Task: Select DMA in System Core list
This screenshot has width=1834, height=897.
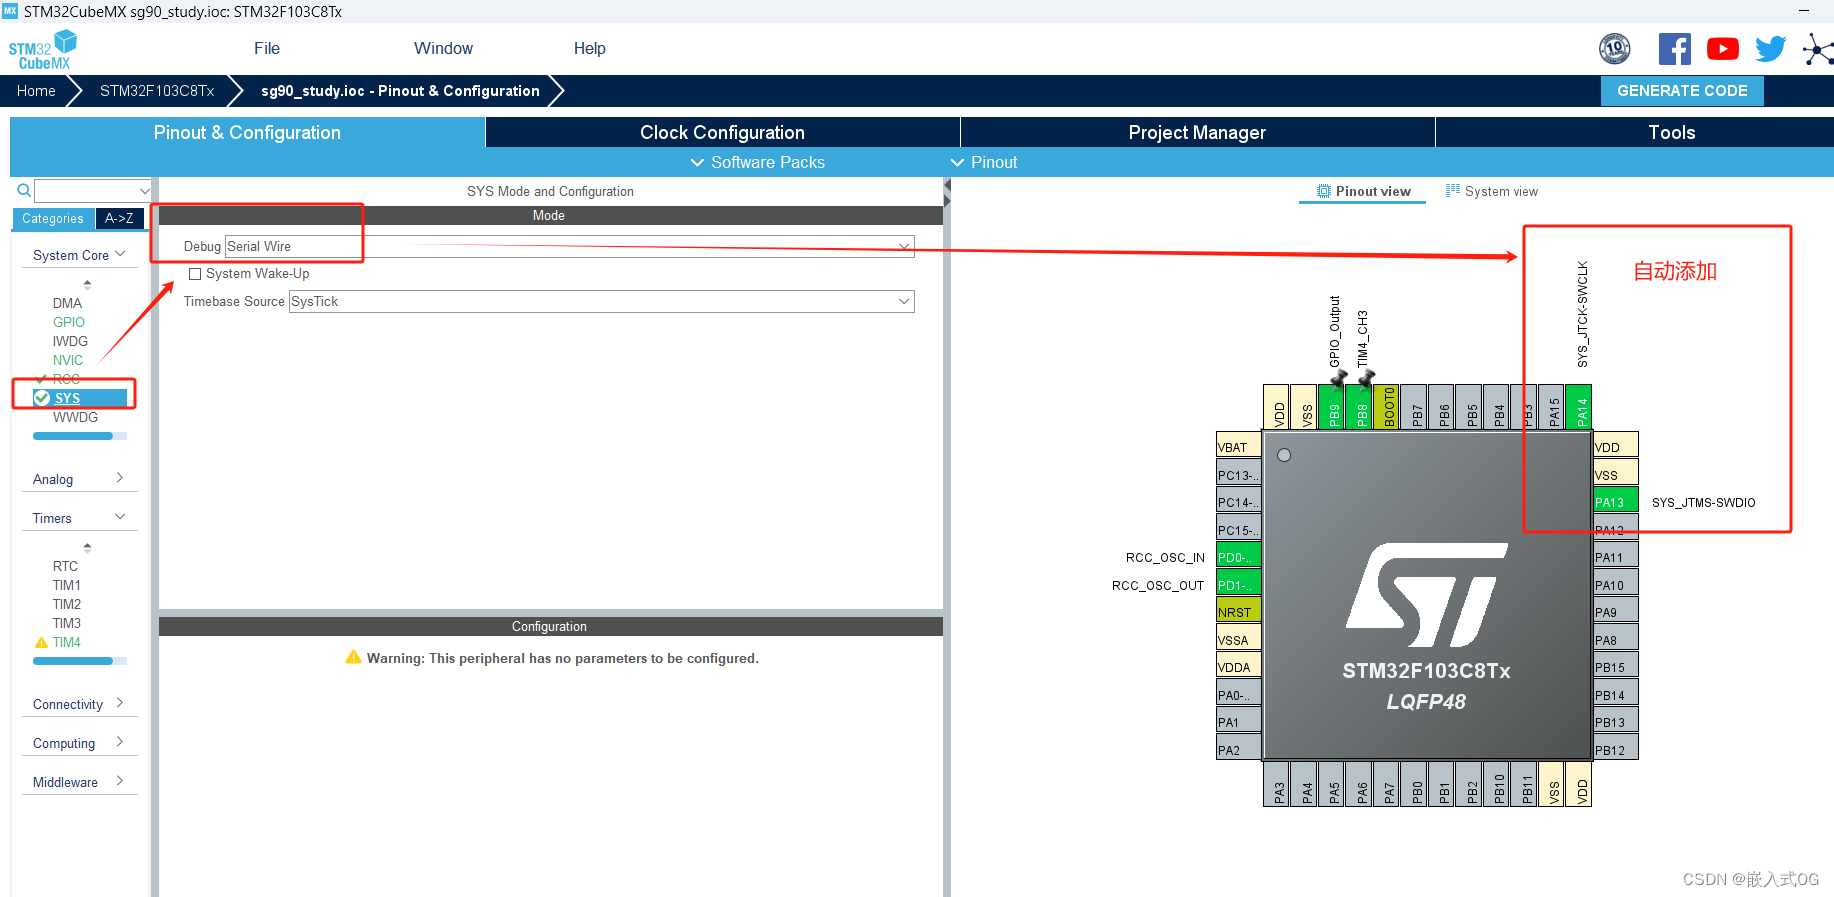Action: click(67, 303)
